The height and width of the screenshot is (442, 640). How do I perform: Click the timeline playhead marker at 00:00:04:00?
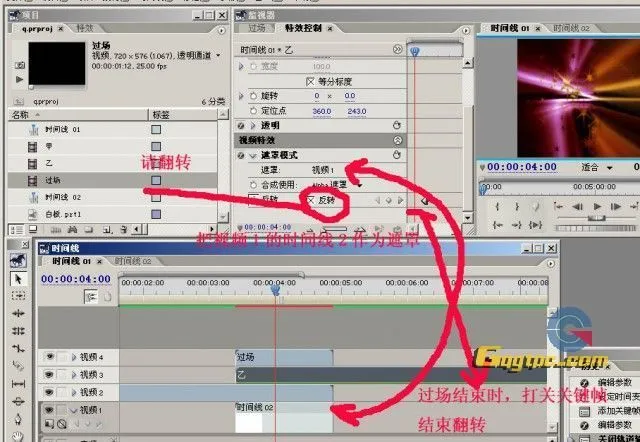click(276, 289)
